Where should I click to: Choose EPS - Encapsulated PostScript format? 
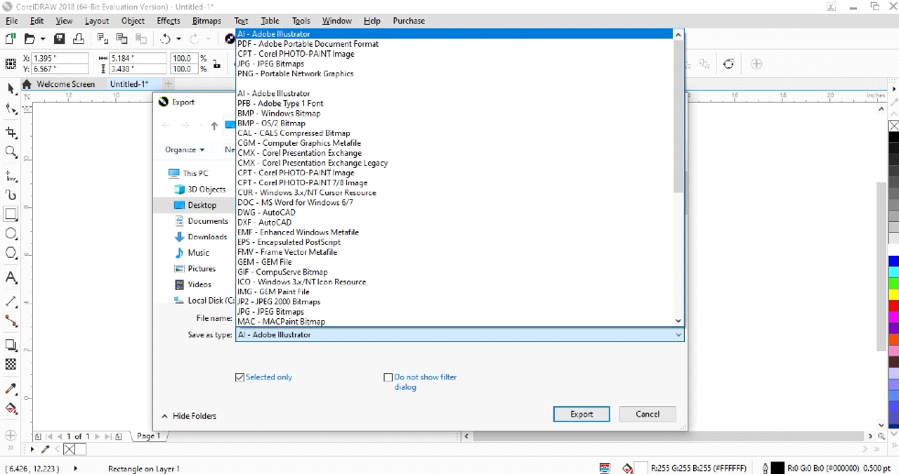454,242
